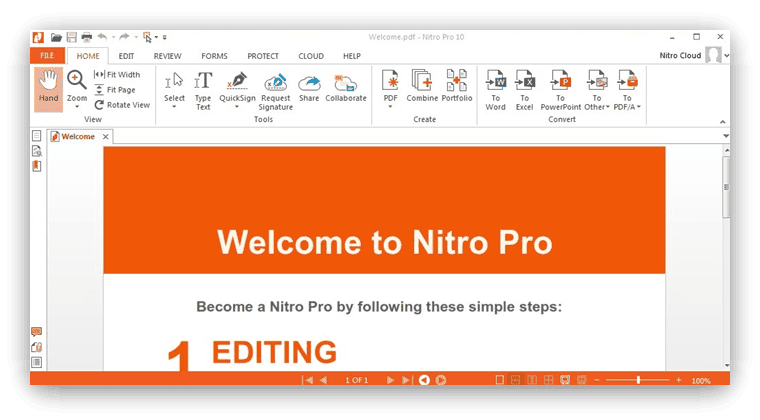This screenshot has width=760, height=420.
Task: Open the Nitro Cloud account dropdown
Action: click(727, 56)
